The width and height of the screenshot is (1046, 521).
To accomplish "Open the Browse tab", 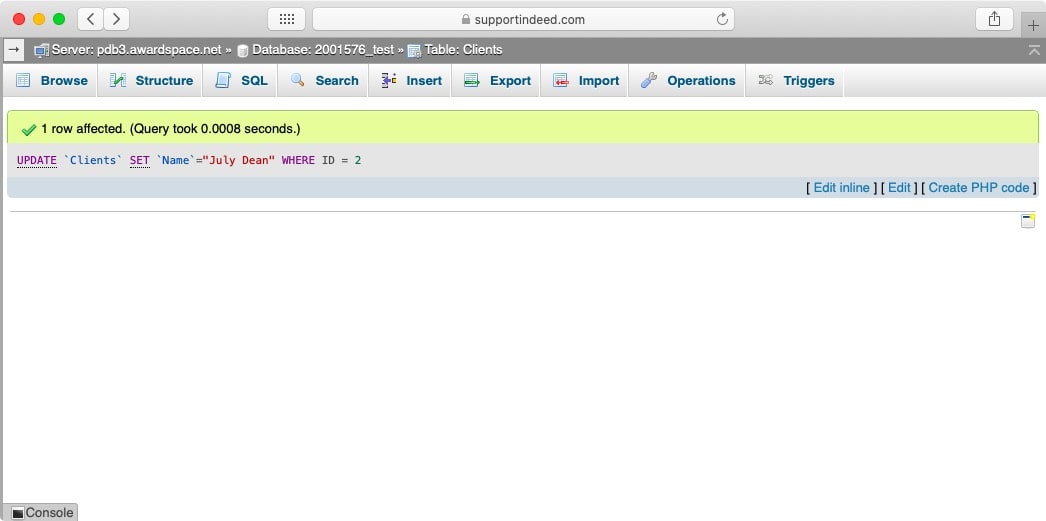I will pyautogui.click(x=52, y=81).
